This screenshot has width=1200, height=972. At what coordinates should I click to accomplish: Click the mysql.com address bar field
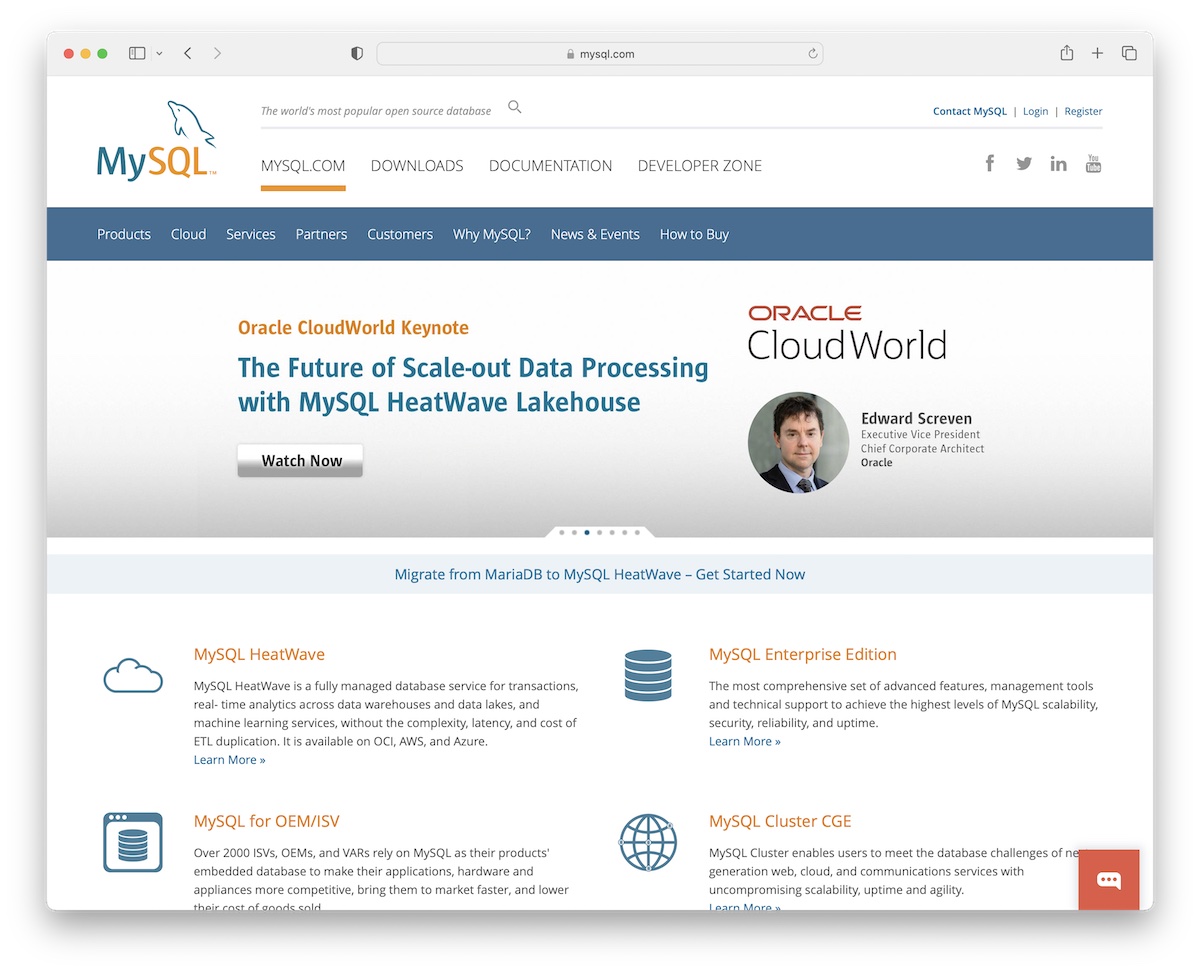coord(600,54)
